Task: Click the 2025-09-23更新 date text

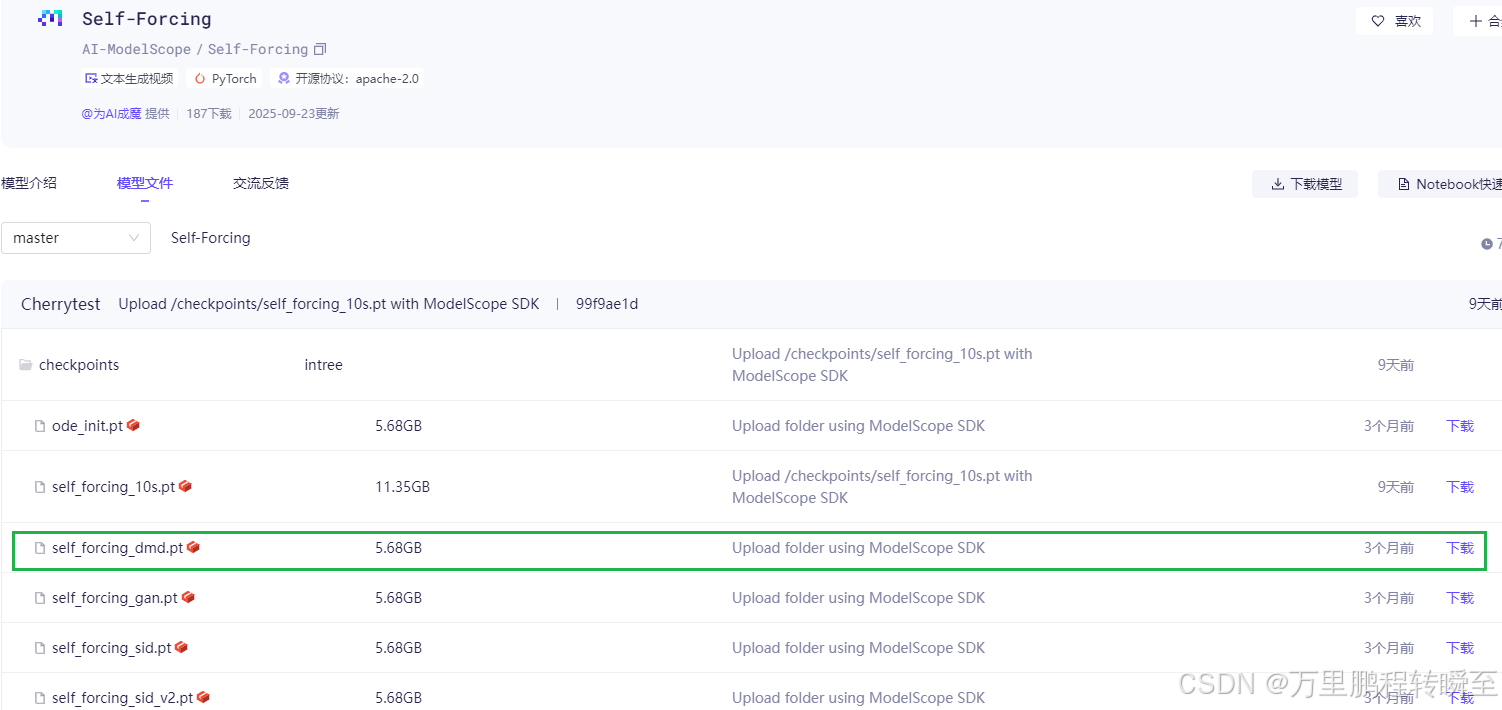Action: (x=294, y=114)
